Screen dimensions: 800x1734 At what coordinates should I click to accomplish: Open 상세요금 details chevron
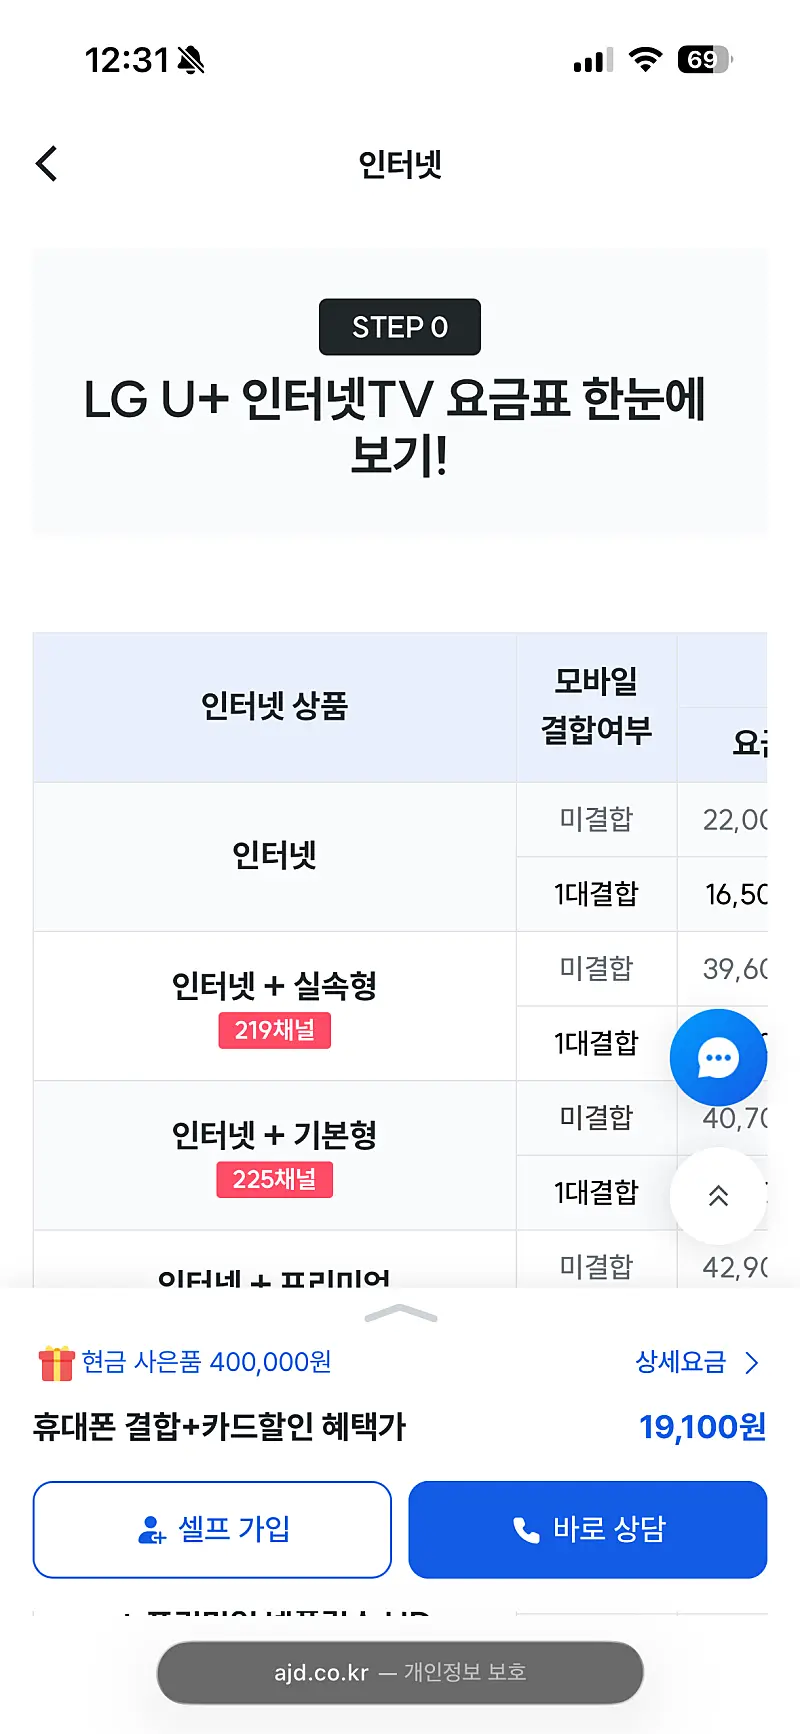(752, 1363)
